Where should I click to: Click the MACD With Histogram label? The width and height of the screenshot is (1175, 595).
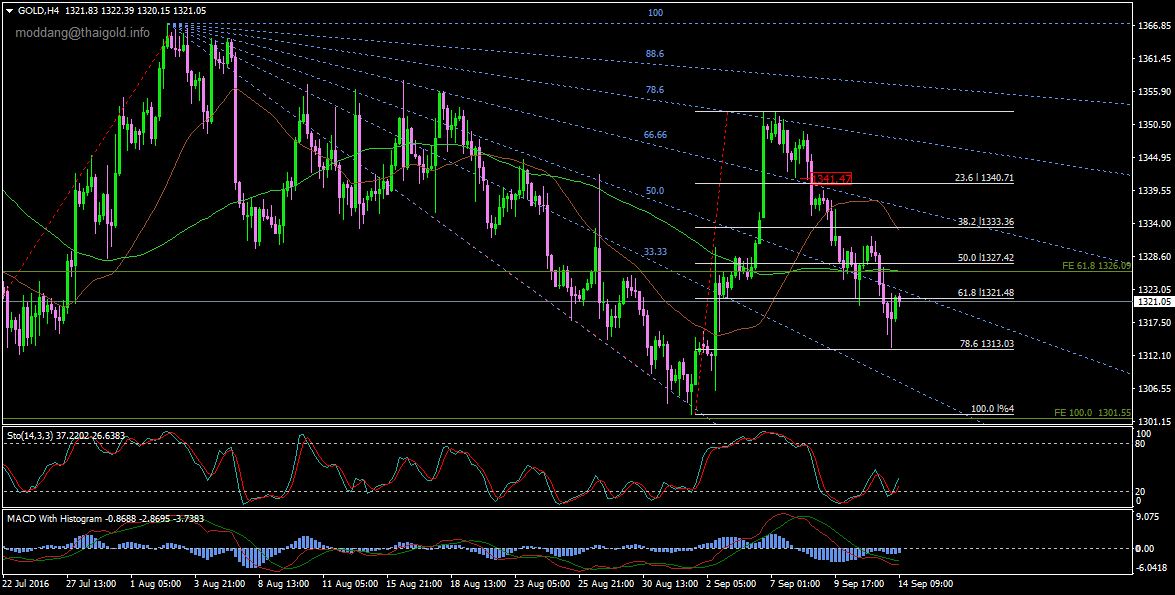[x=56, y=519]
